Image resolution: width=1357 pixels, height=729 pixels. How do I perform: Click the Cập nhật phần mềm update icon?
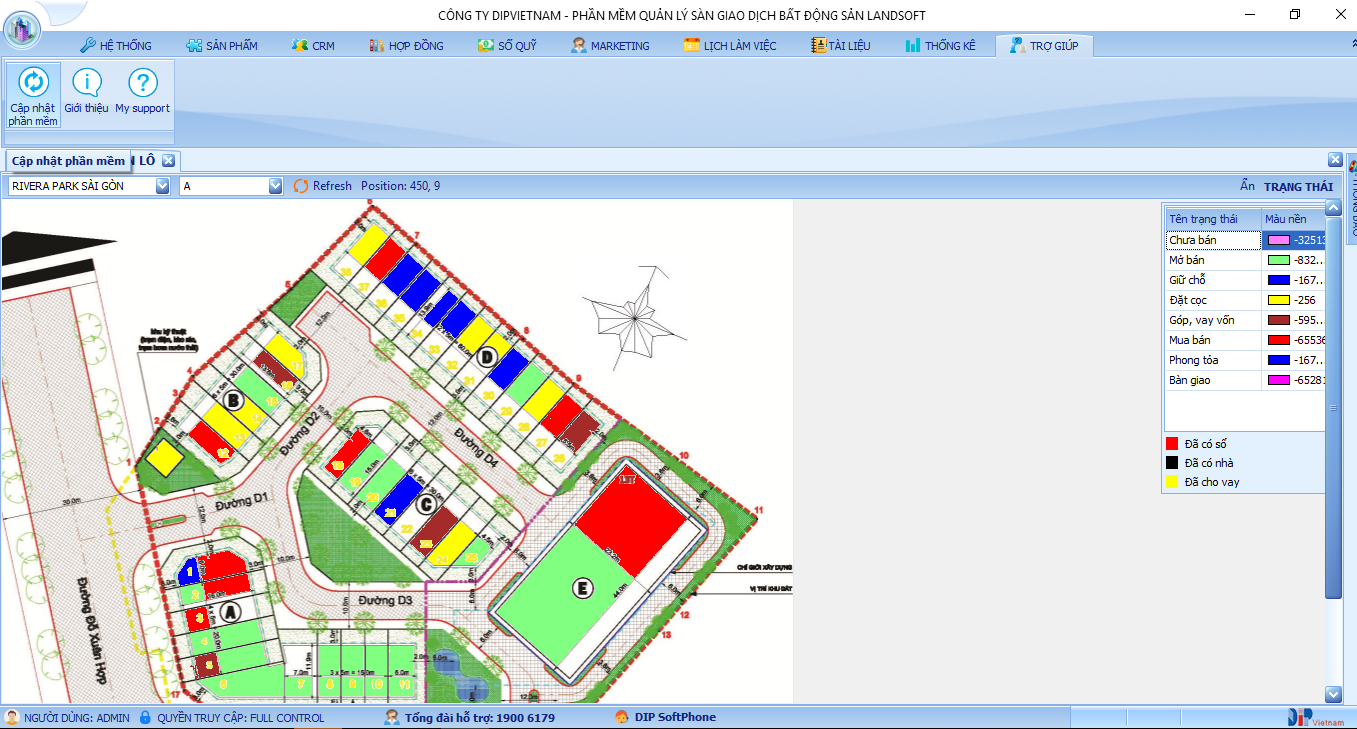(x=33, y=82)
